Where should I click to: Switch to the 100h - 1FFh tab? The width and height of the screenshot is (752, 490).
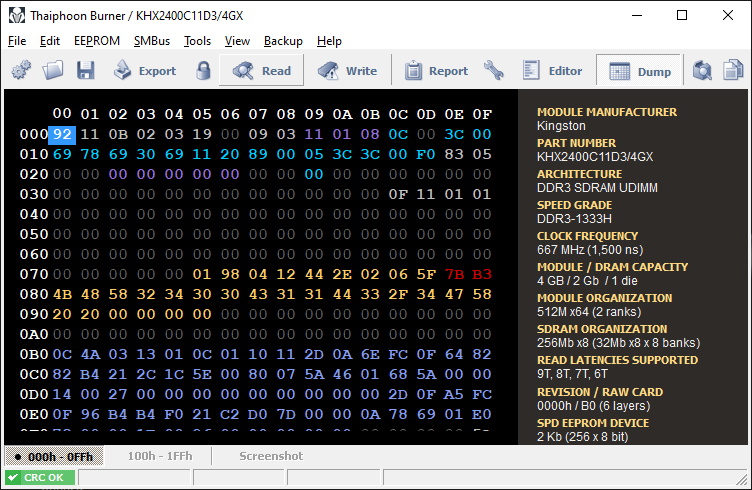point(160,456)
